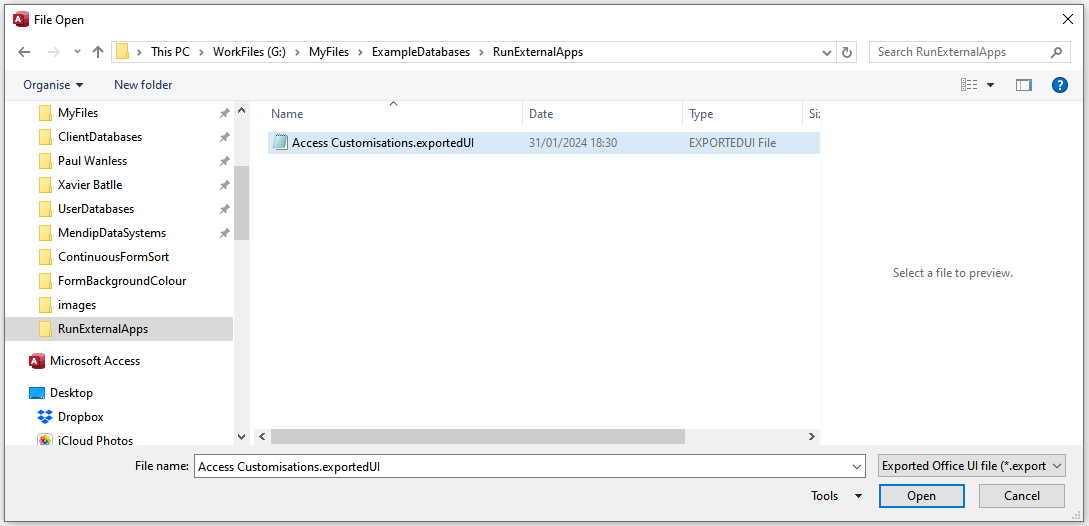
Task: Click the EXPORTEDUI File type cell
Action: pos(732,143)
